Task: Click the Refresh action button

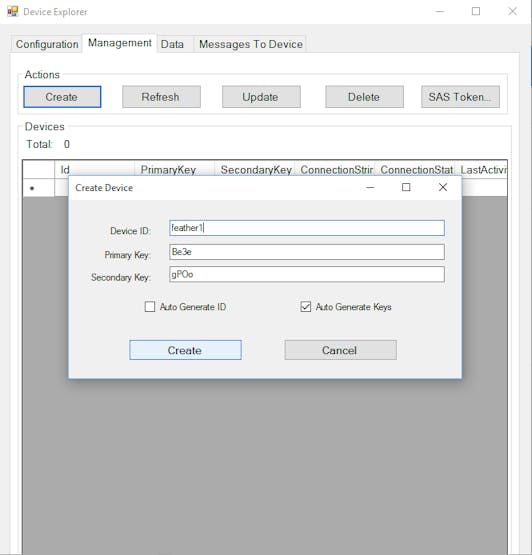Action: coord(161,97)
